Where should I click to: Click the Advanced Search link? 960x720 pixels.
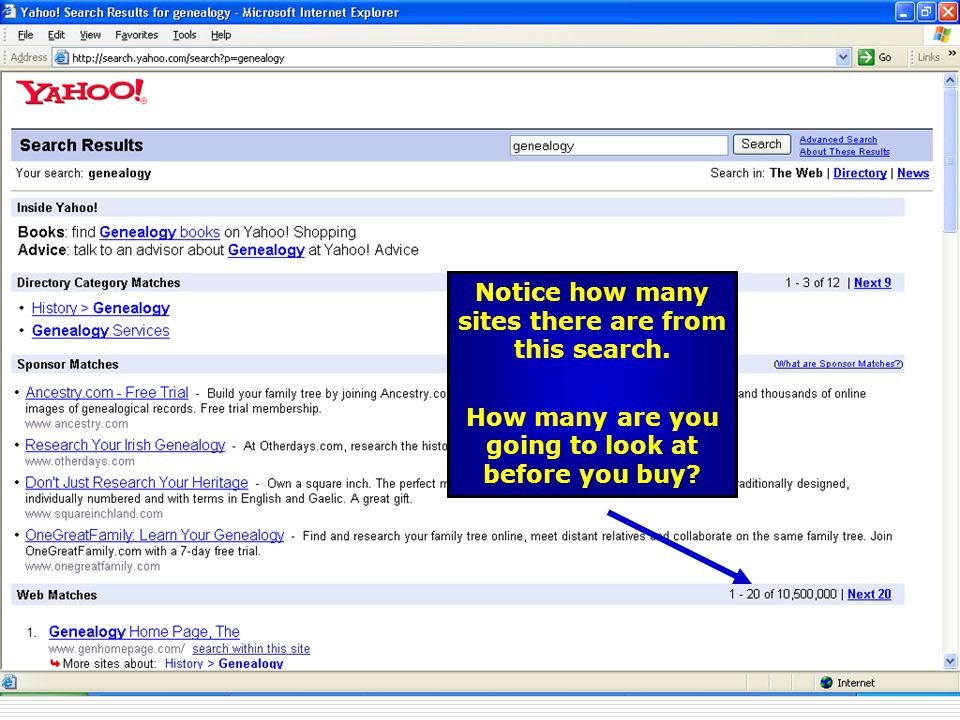coord(838,140)
